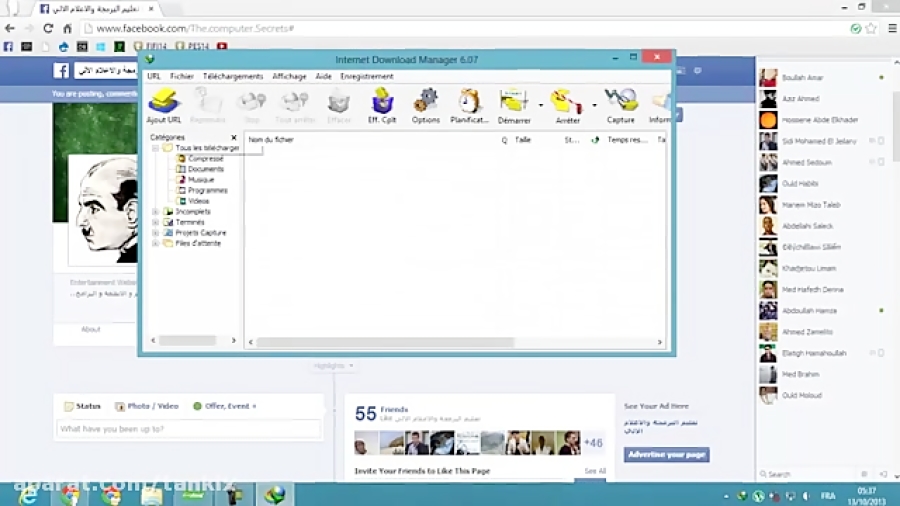Open the Highlights dropdown
Screen dimensions: 900x506
pyautogui.click(x=333, y=365)
